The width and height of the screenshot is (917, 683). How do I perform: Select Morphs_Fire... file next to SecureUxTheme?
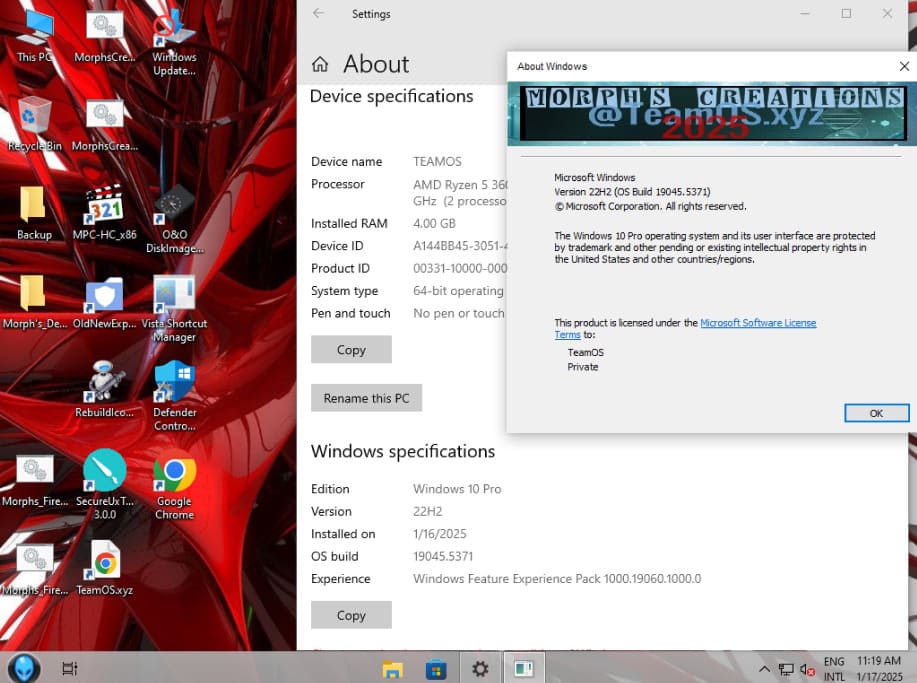(x=34, y=480)
